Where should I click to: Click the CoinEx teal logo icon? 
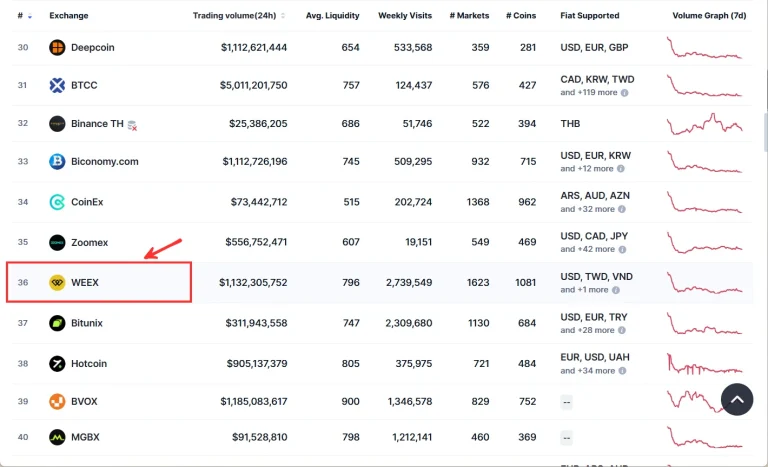coord(57,202)
